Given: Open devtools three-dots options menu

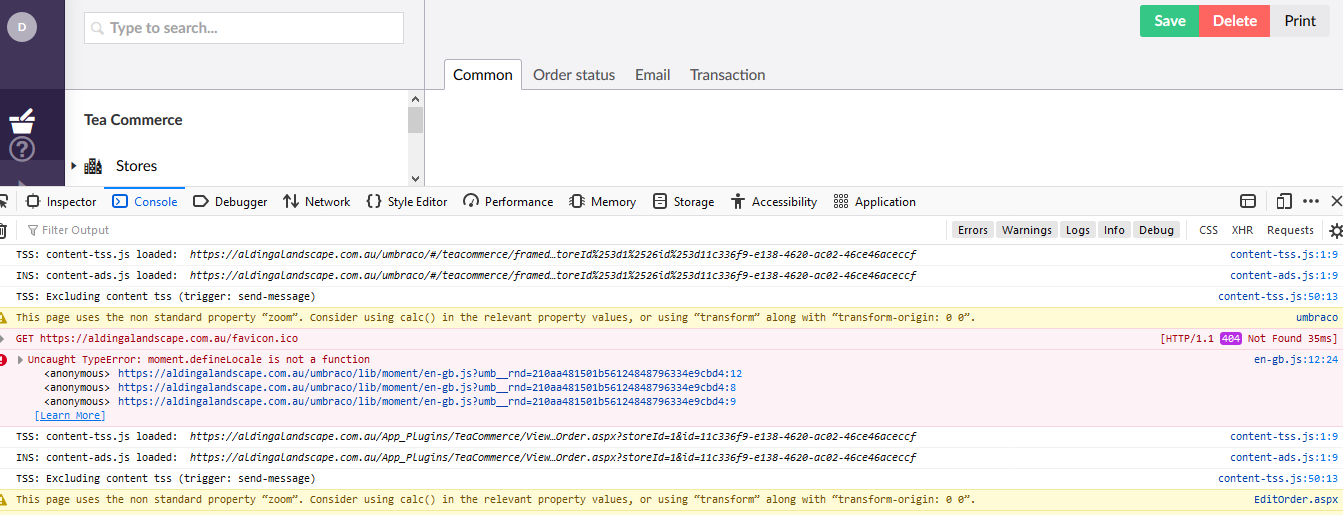Looking at the screenshot, I should point(1310,201).
